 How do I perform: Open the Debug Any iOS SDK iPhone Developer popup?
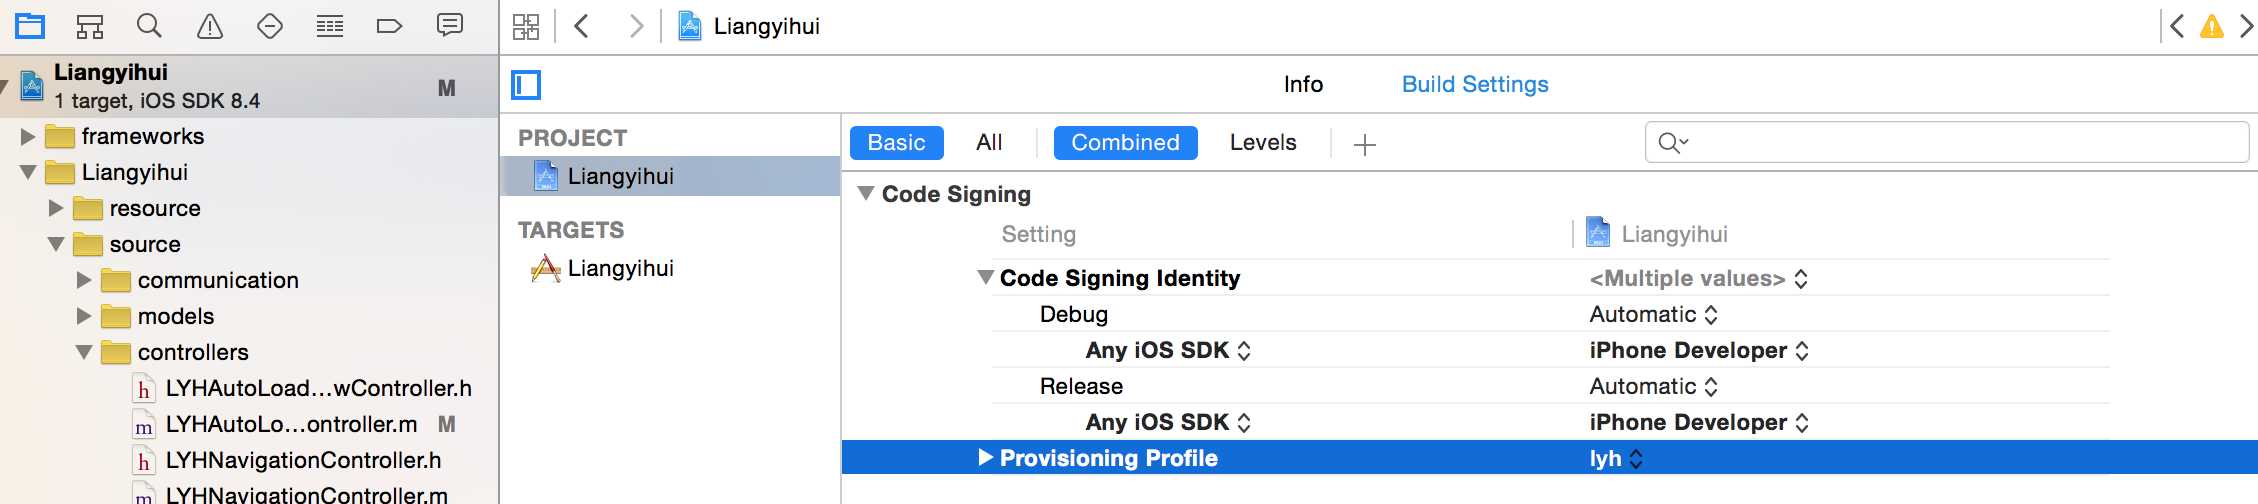1699,350
